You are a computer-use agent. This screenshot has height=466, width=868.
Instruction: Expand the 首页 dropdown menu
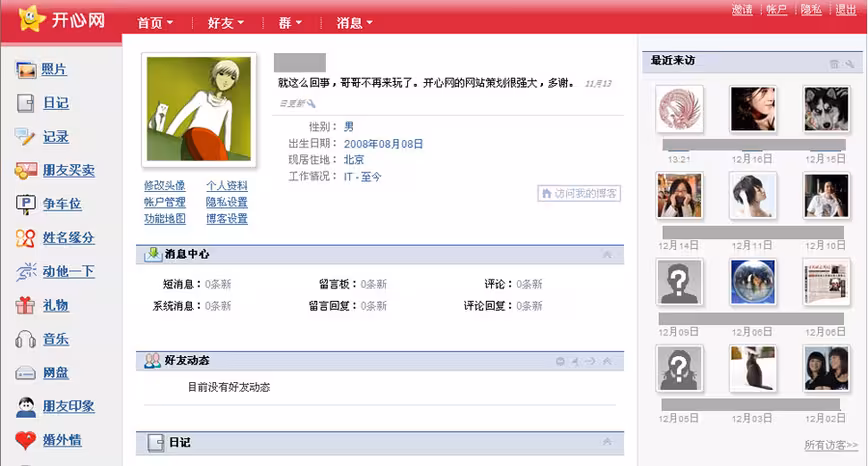(155, 23)
